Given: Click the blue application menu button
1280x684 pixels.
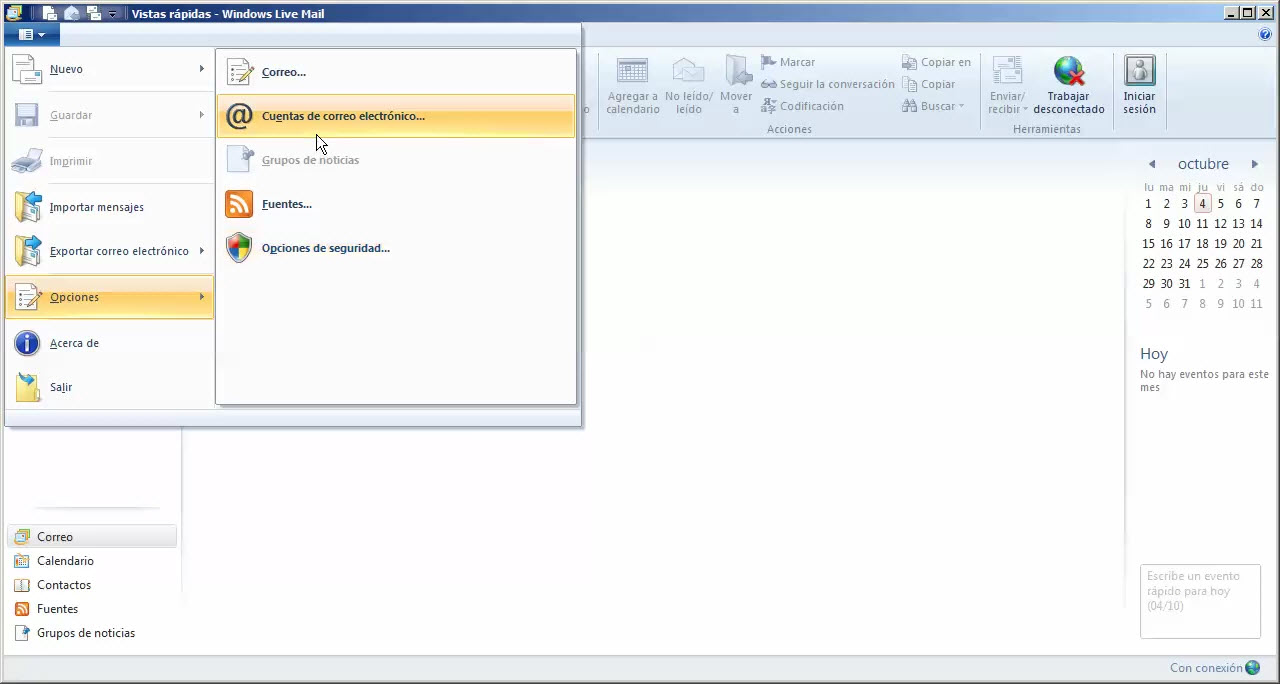Looking at the screenshot, I should tap(32, 35).
